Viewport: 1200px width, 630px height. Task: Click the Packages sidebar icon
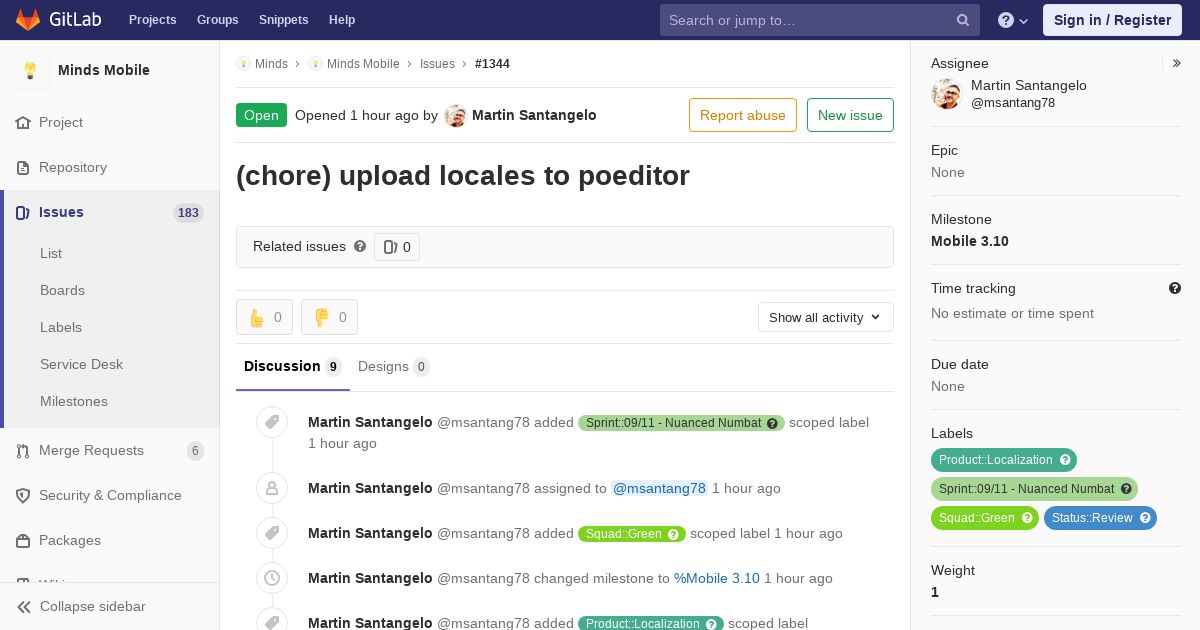pos(23,541)
